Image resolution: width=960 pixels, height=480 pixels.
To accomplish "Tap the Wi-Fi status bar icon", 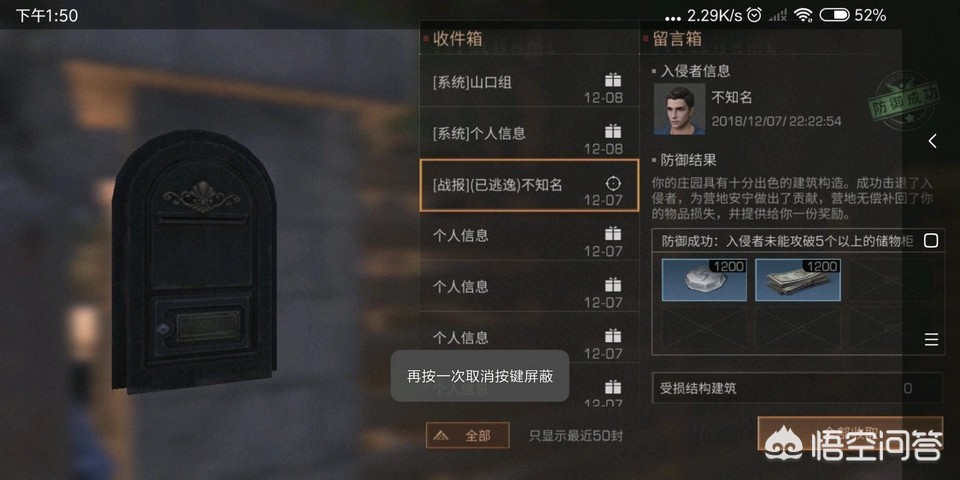I will coord(803,15).
